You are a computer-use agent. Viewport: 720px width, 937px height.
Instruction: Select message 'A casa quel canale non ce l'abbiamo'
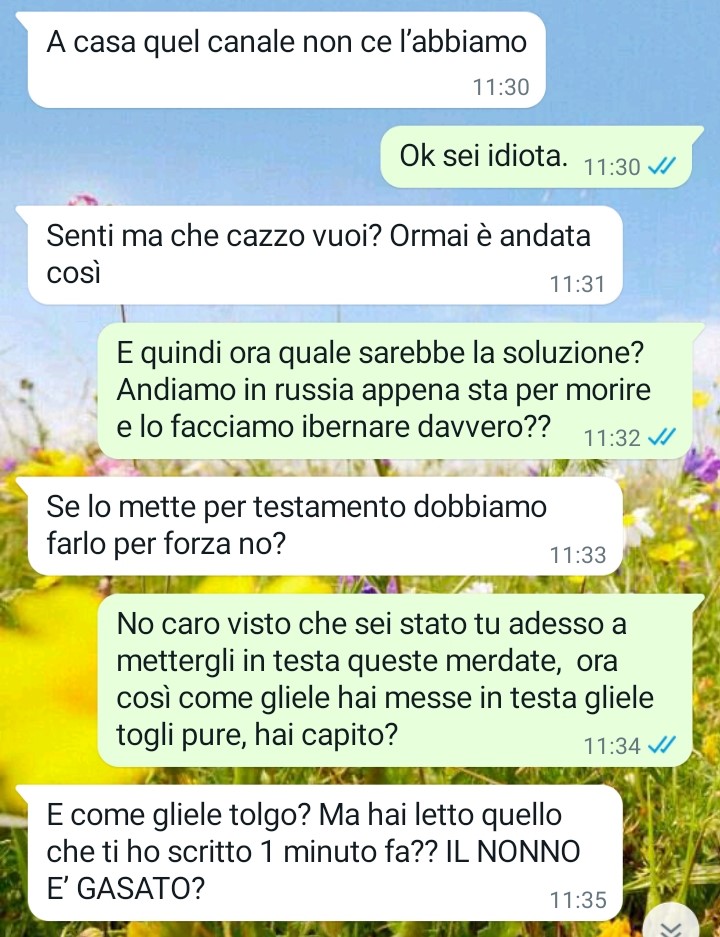point(286,60)
